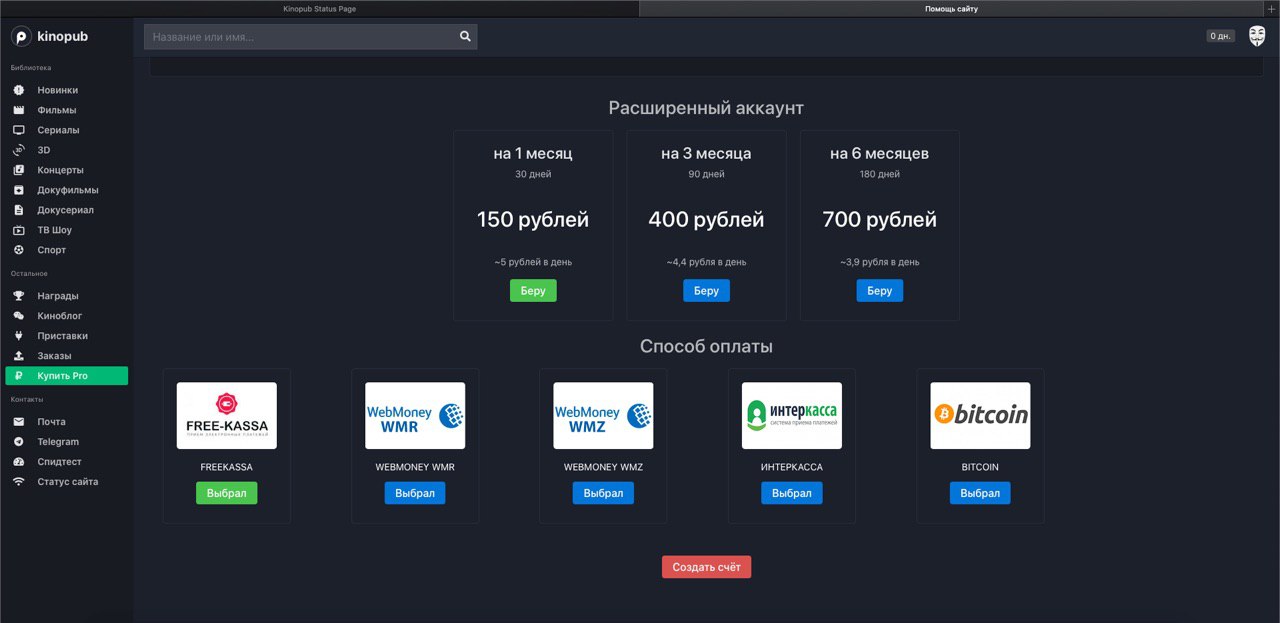The height and width of the screenshot is (623, 1280).
Task: Choose the 1 month plan Беру button
Action: point(533,291)
